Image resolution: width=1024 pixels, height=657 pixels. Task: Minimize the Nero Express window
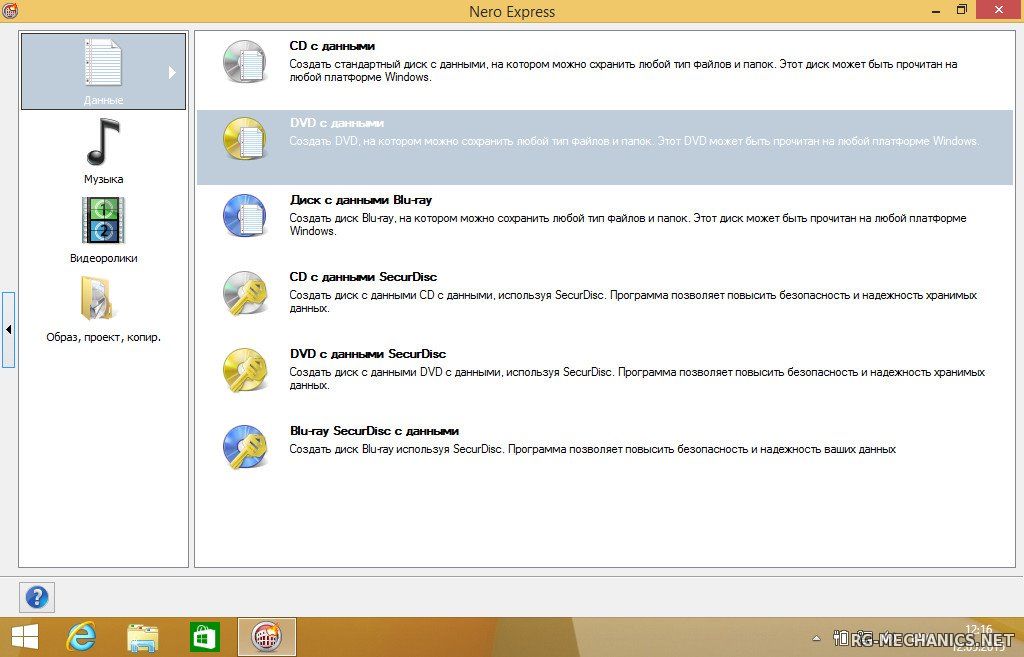point(936,10)
